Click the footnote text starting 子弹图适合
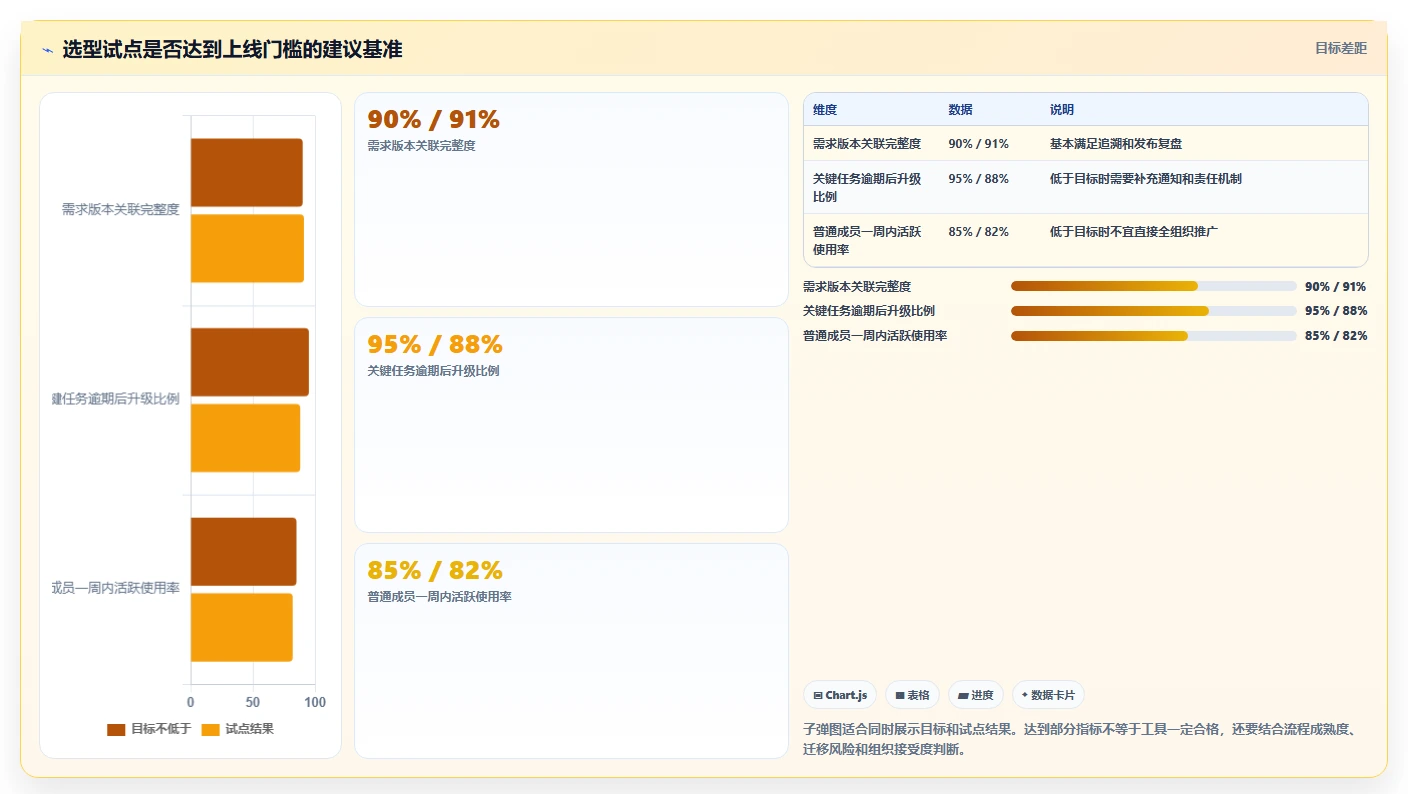1408x794 pixels. pyautogui.click(x=1081, y=739)
